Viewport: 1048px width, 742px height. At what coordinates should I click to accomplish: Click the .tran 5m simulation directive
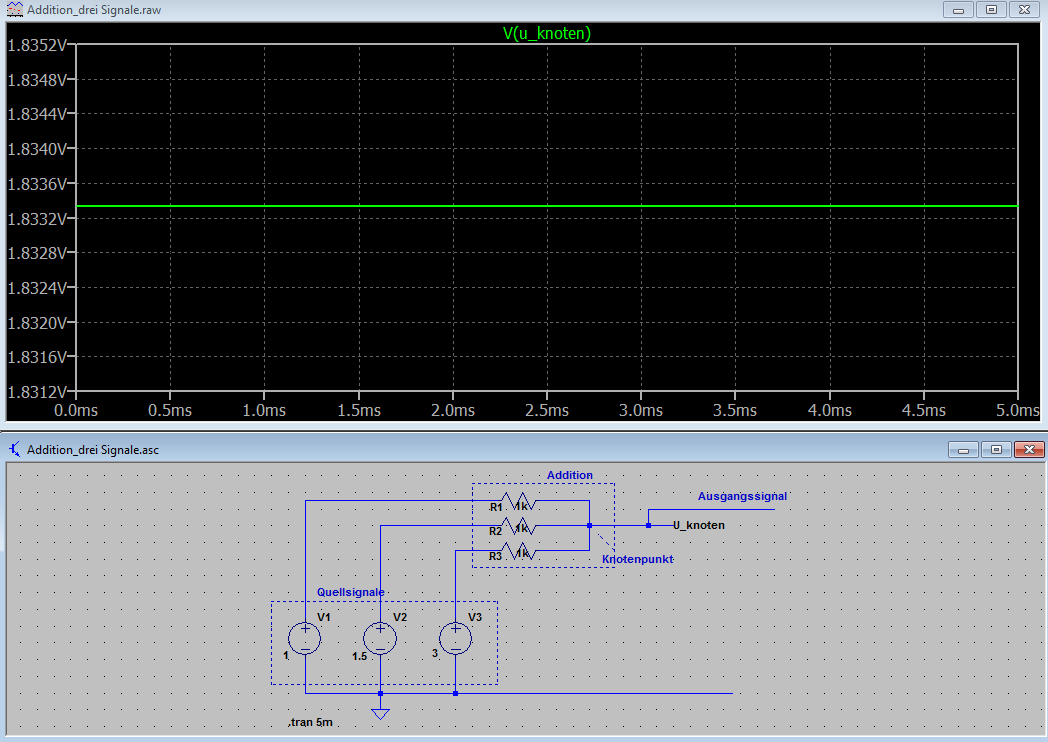coord(310,722)
